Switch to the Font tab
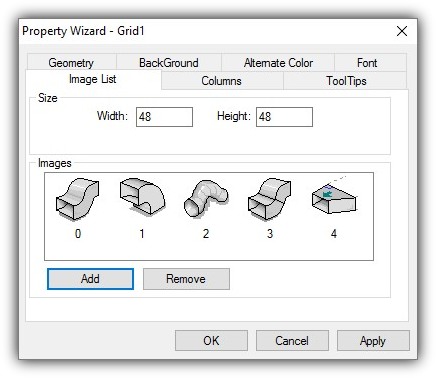 [367, 63]
